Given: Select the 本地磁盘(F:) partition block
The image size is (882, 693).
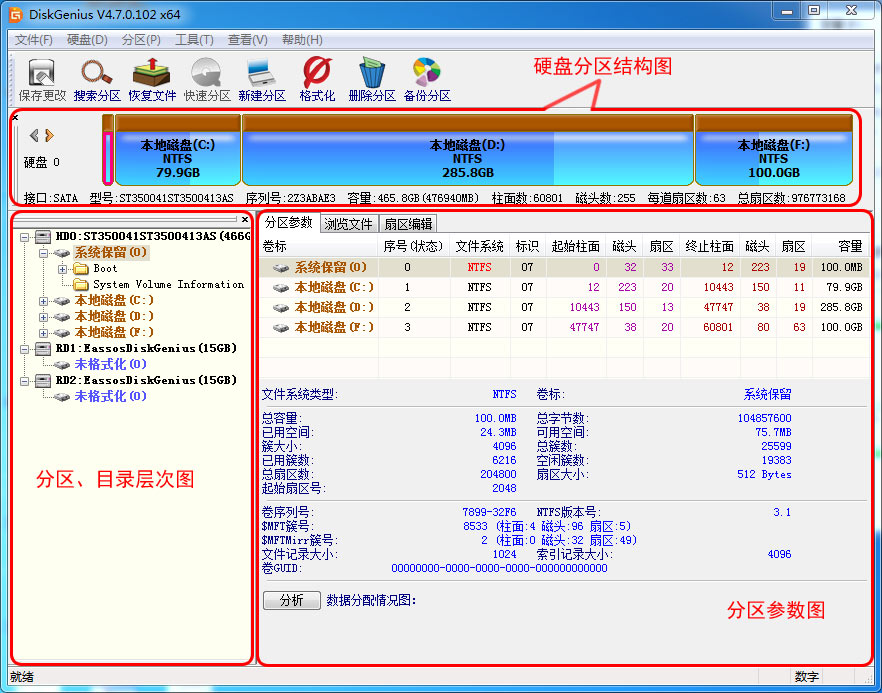Looking at the screenshot, I should point(773,152).
